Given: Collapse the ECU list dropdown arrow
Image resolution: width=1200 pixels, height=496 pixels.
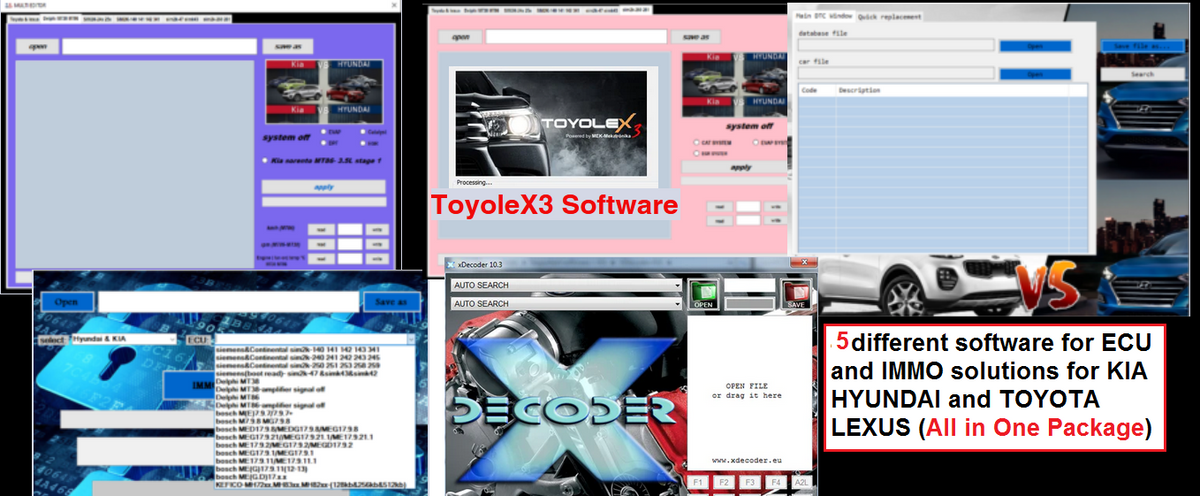Looking at the screenshot, I should (x=410, y=339).
